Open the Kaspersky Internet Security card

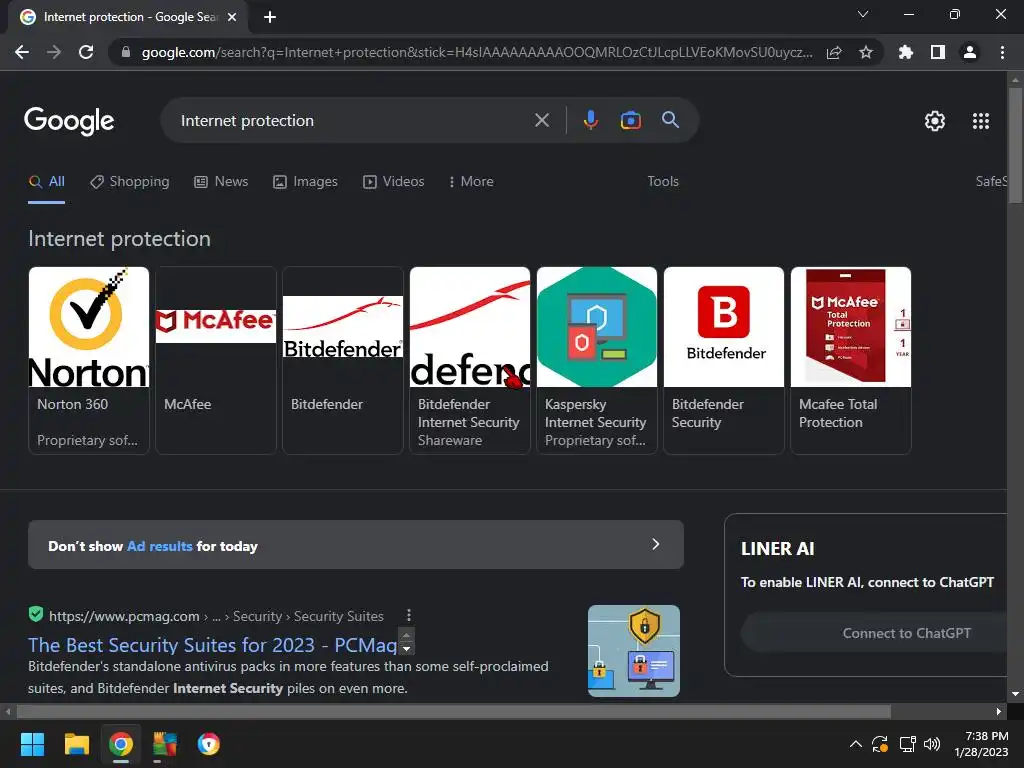(597, 360)
